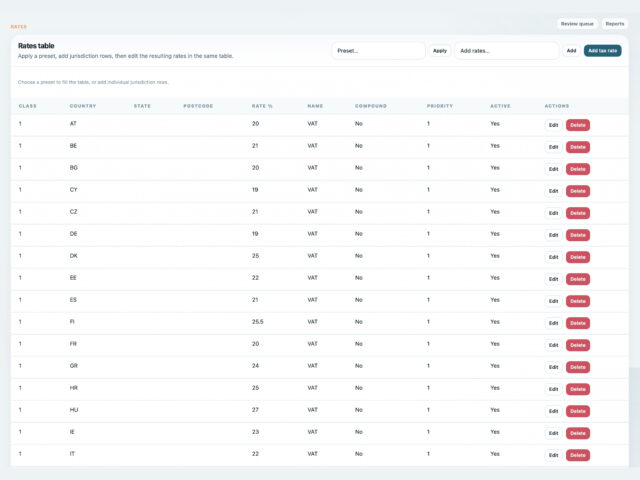The height and width of the screenshot is (480, 640).
Task: Edit the ES rate row
Action: [553, 301]
